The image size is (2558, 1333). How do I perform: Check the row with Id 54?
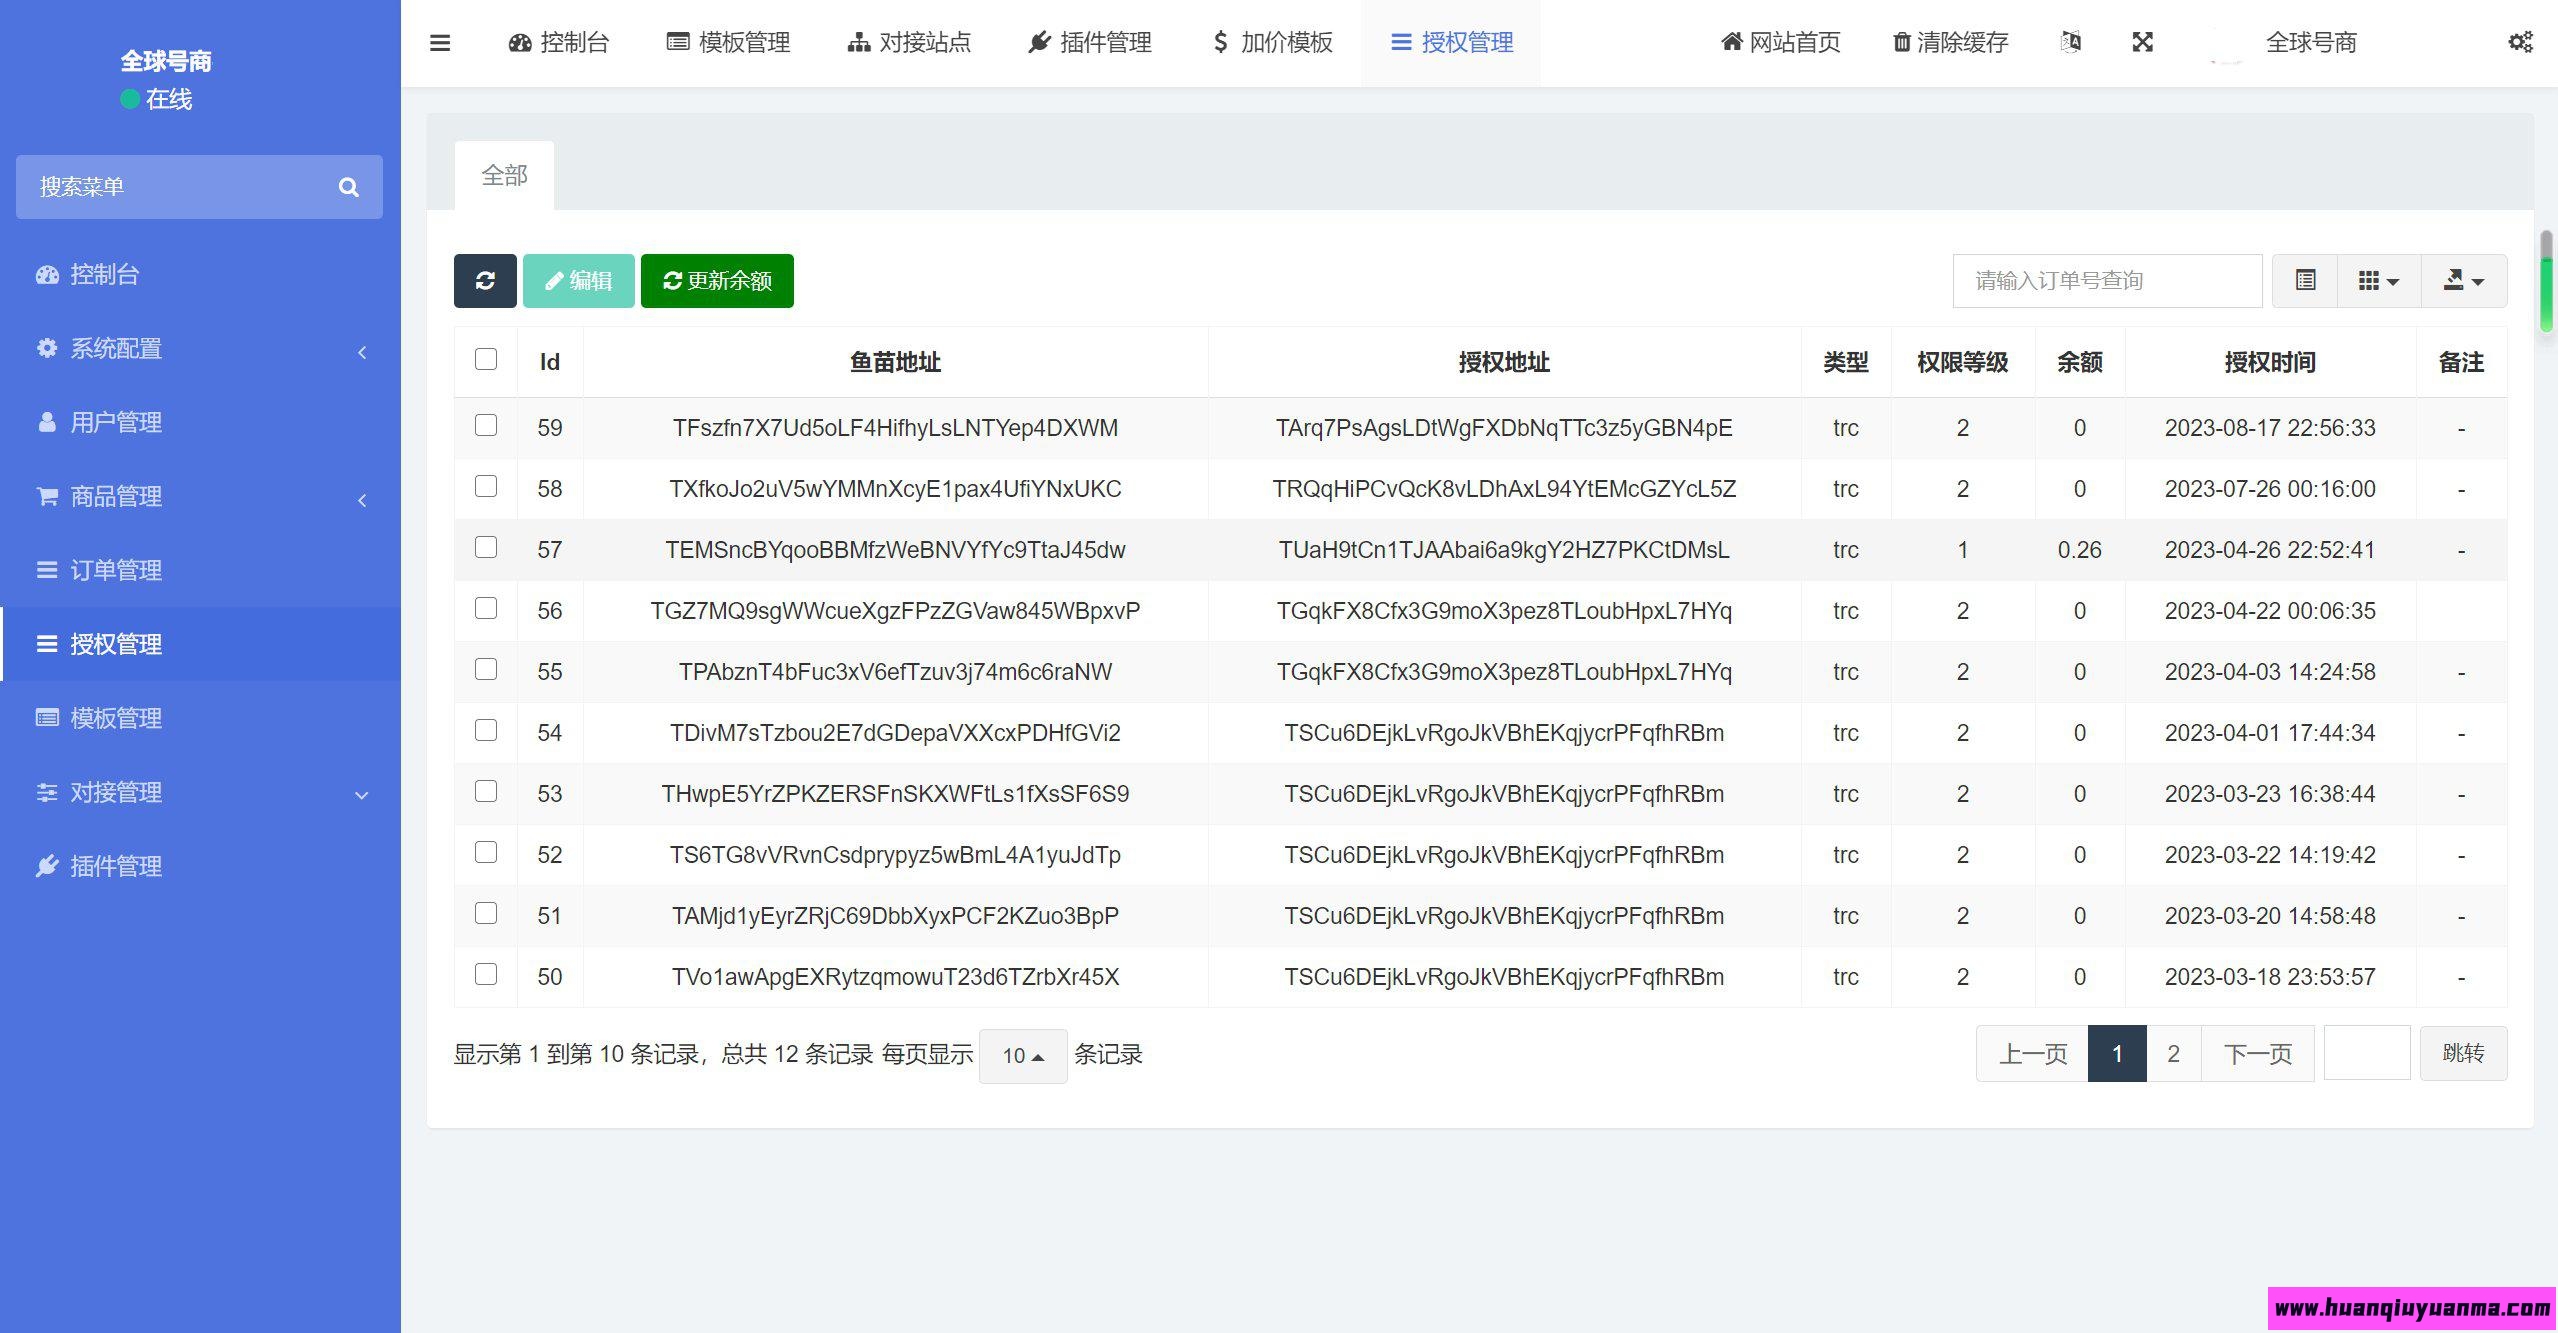486,730
